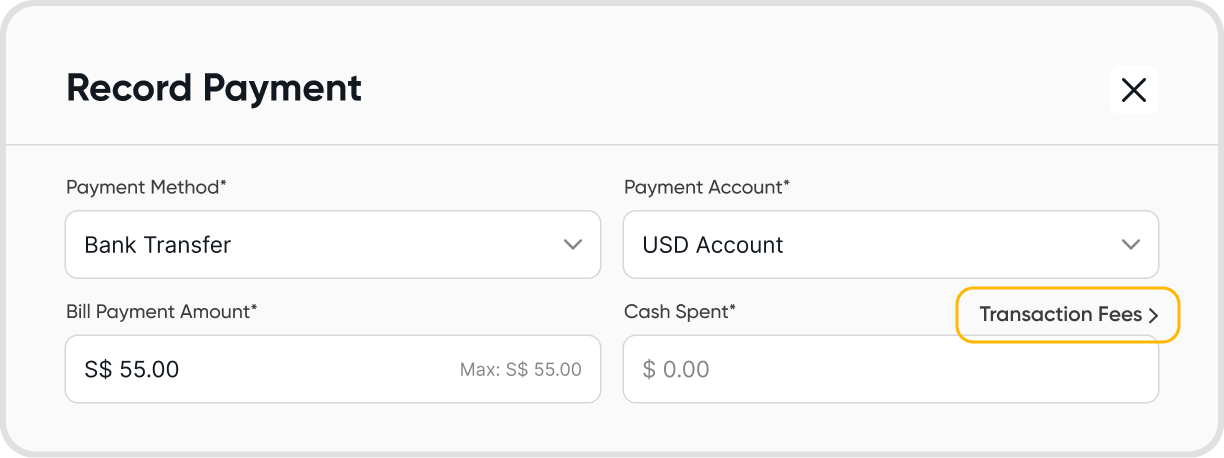
Task: Click into the Cash Spent field
Action: [890, 369]
